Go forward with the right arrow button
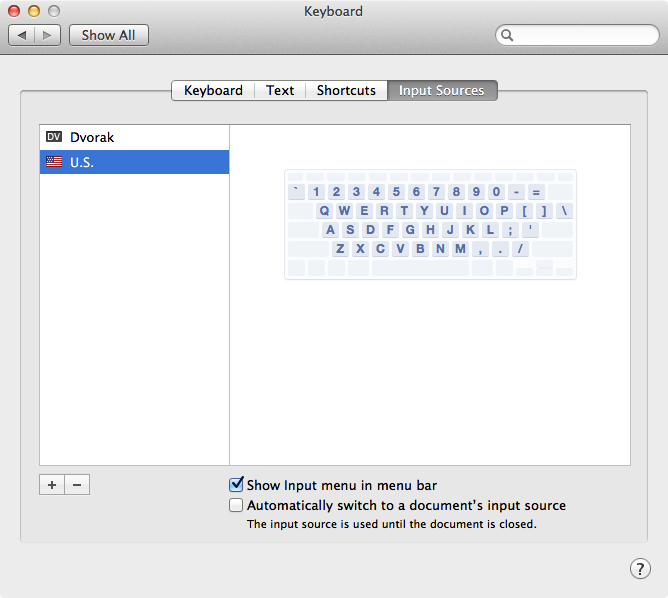 [48, 35]
